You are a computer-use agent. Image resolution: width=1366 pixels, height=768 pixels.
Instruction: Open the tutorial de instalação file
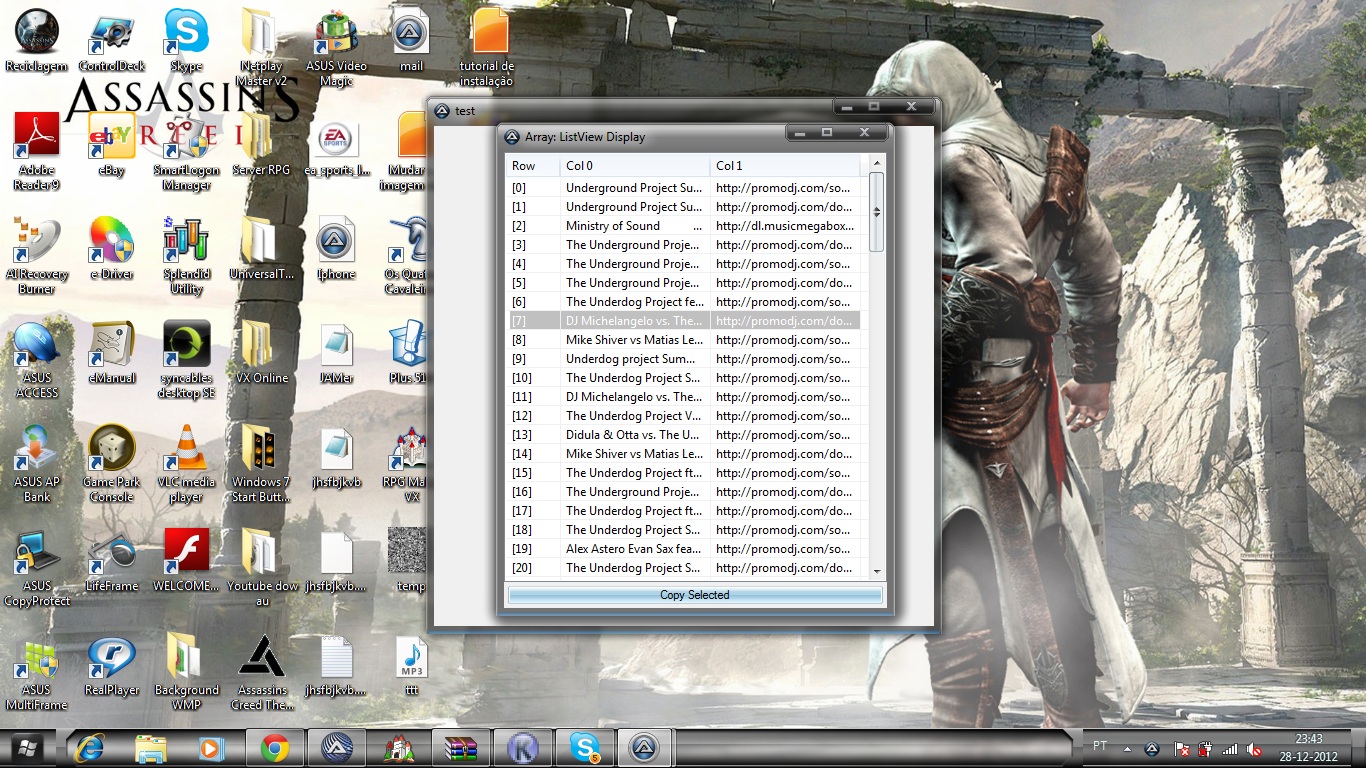pyautogui.click(x=488, y=46)
